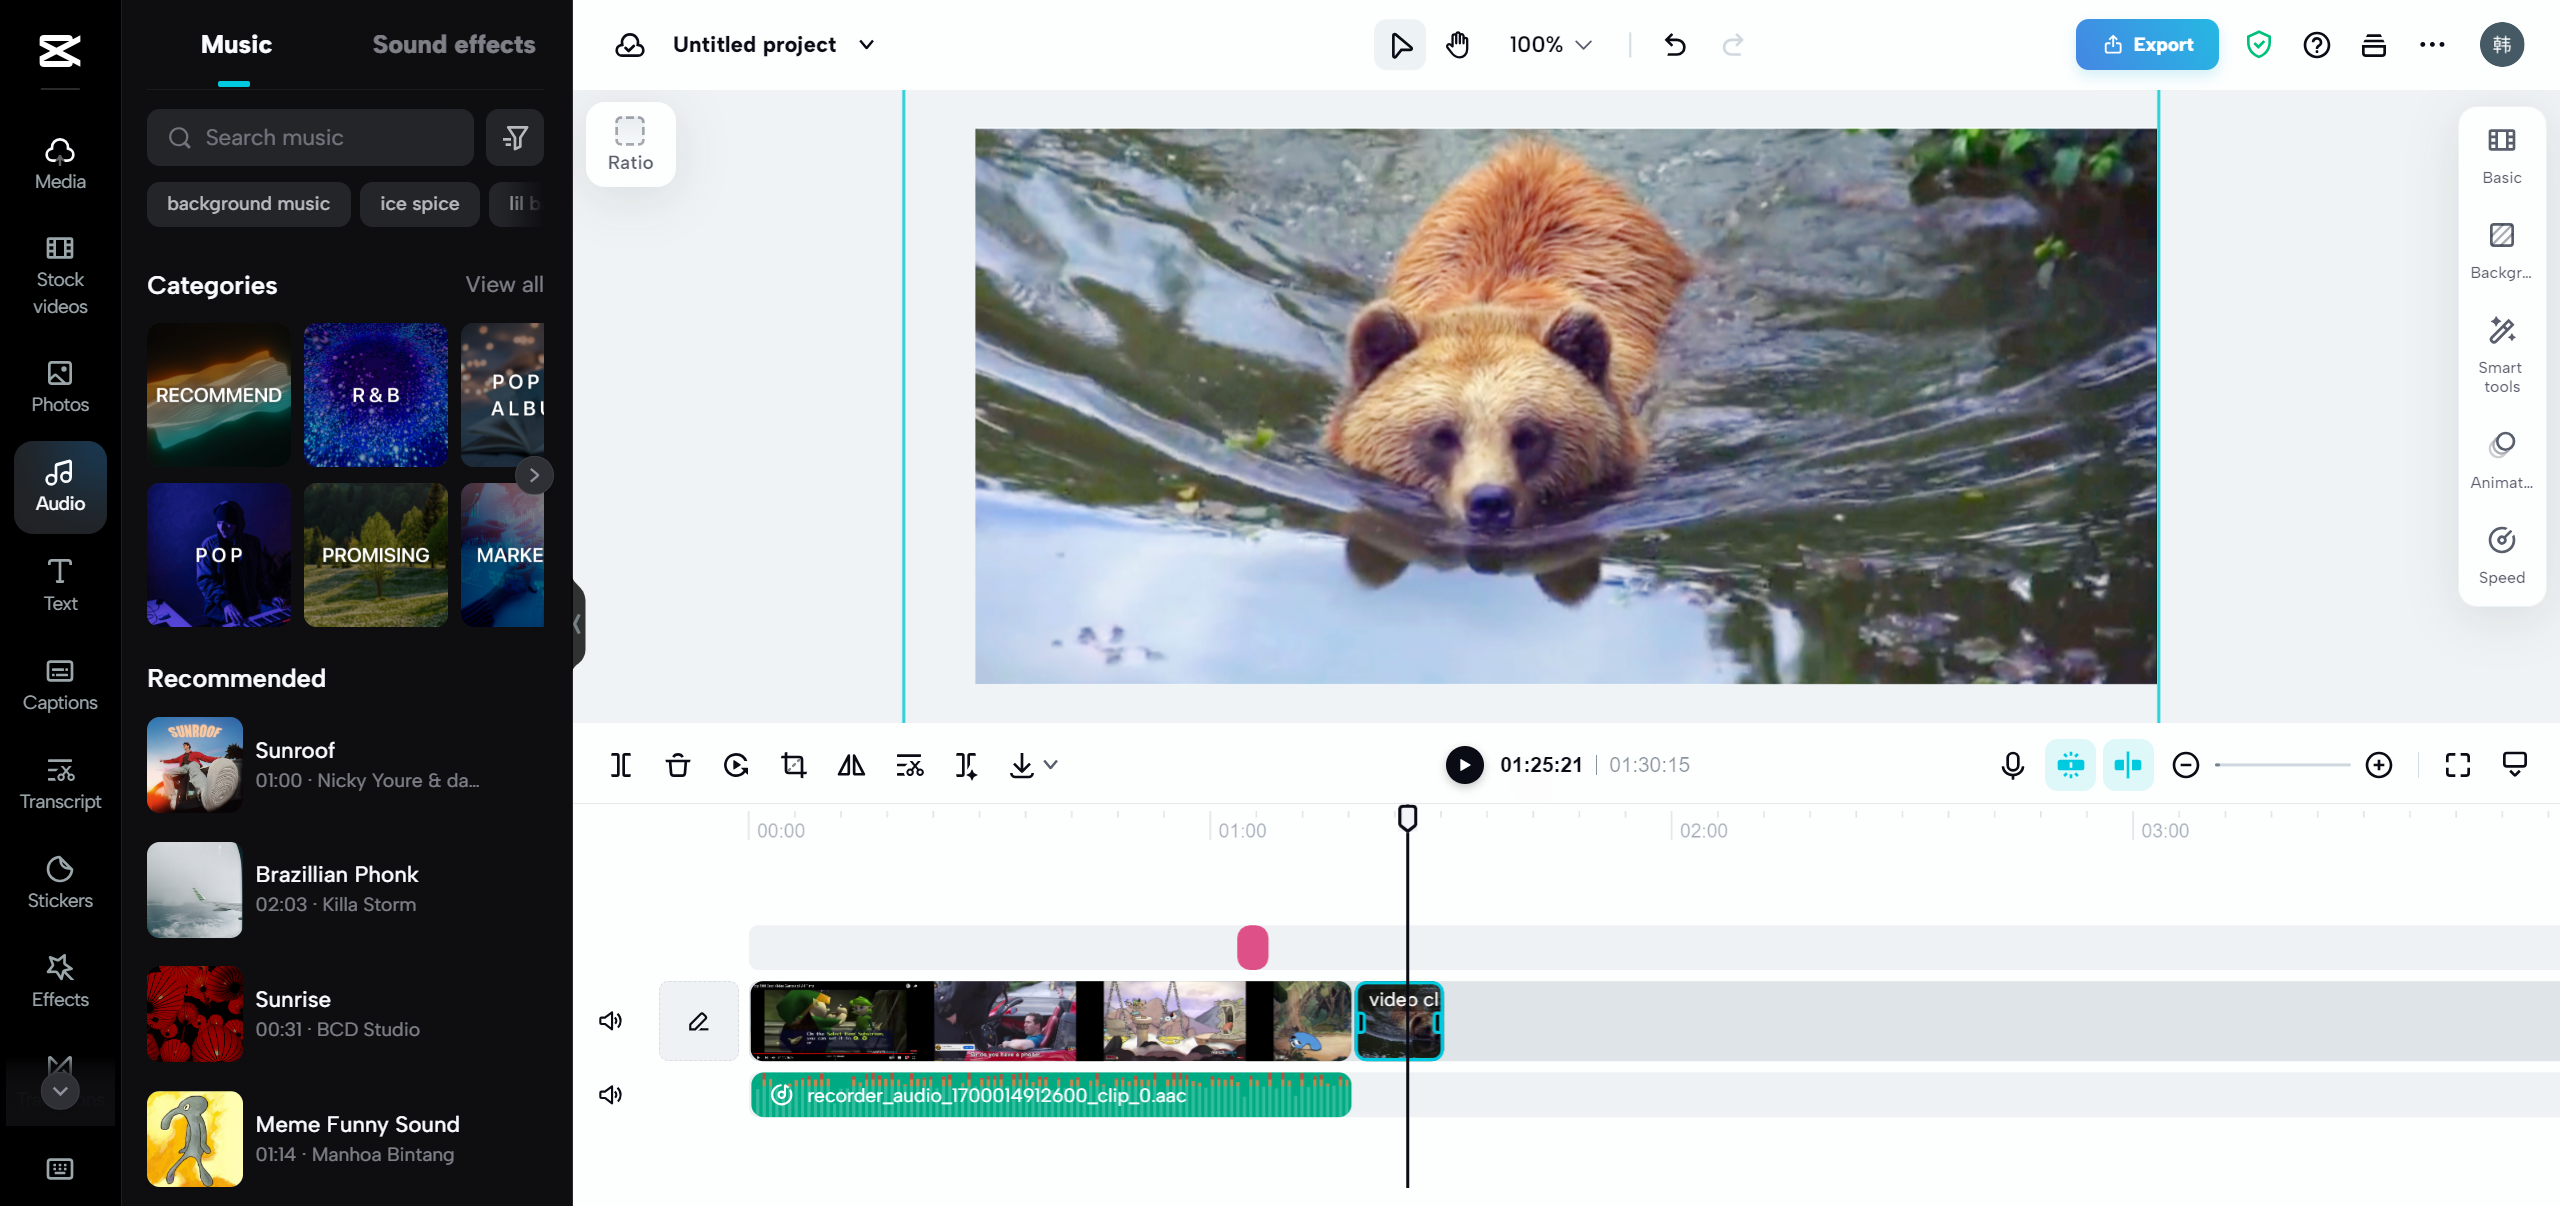
Task: Click View all categories link
Action: coord(504,284)
